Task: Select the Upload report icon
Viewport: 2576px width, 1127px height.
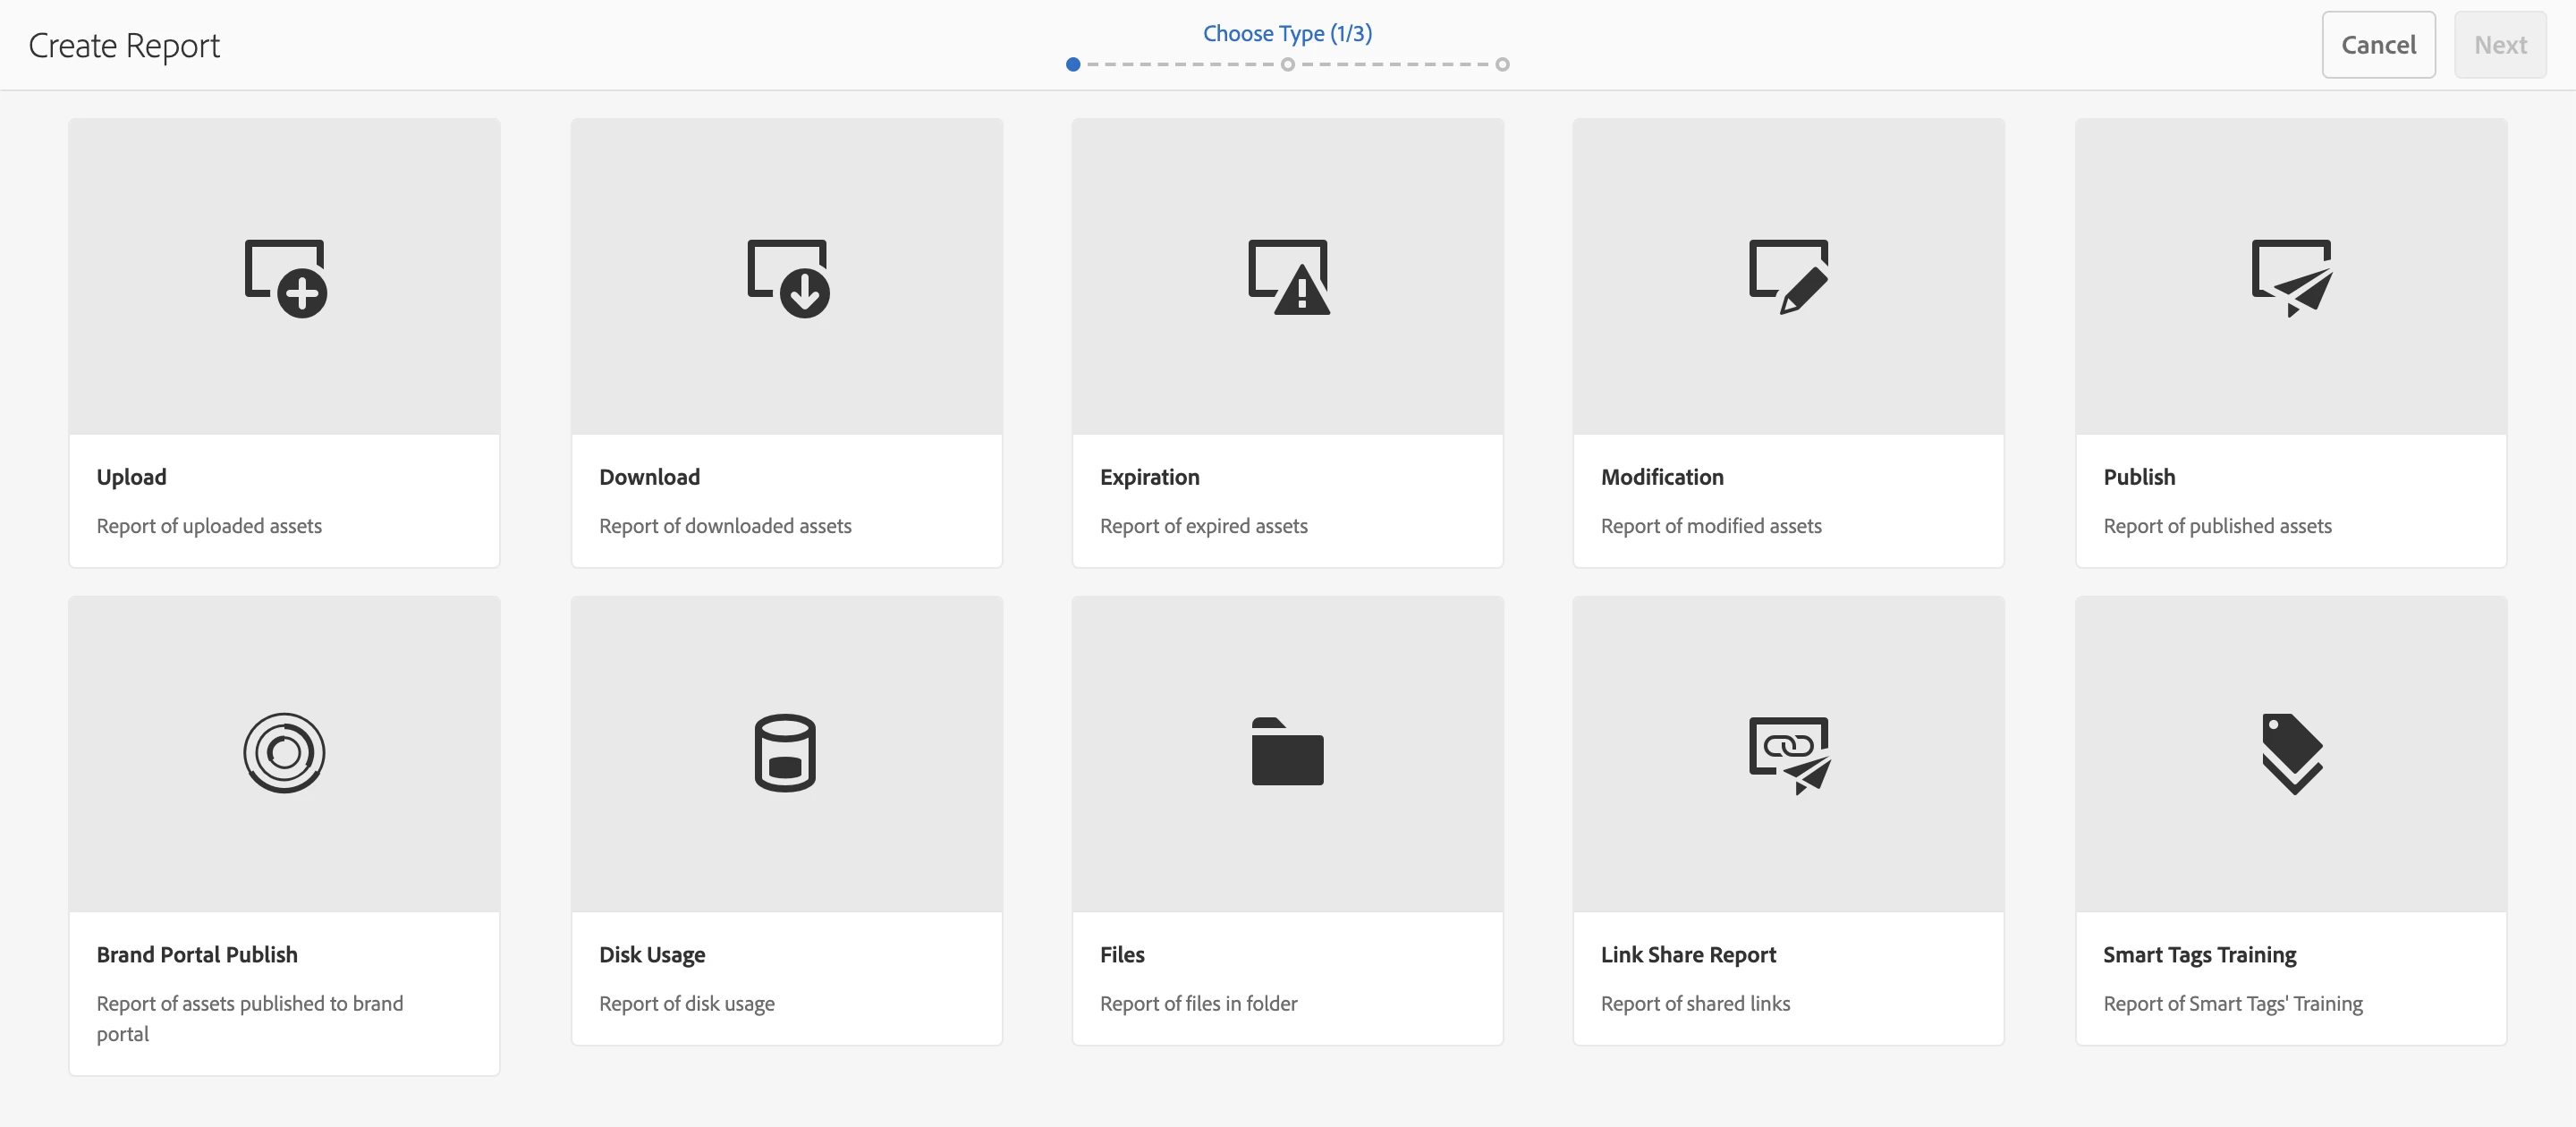Action: (x=286, y=278)
